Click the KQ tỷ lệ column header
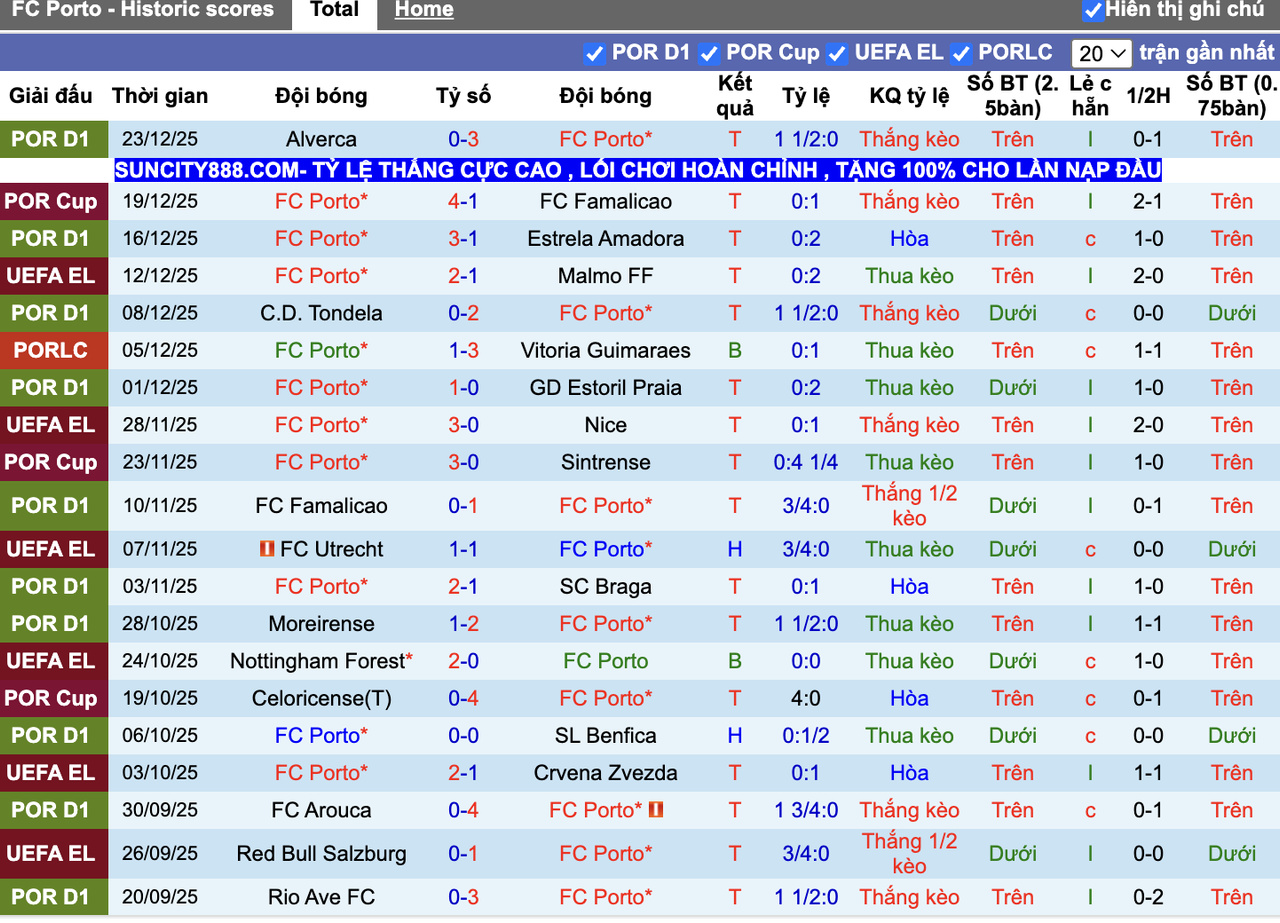Image resolution: width=1280 pixels, height=923 pixels. (909, 96)
